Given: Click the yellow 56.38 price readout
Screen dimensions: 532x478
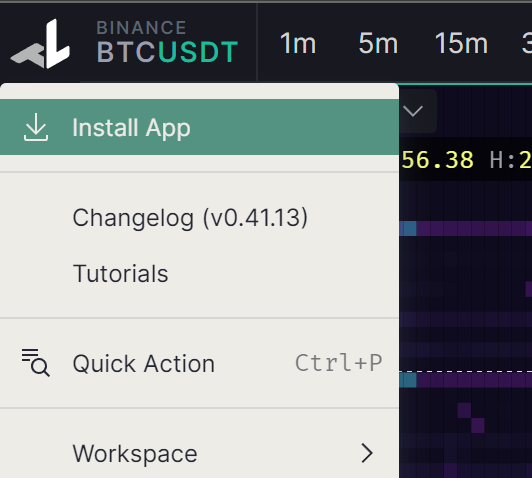Looking at the screenshot, I should click(x=437, y=159).
